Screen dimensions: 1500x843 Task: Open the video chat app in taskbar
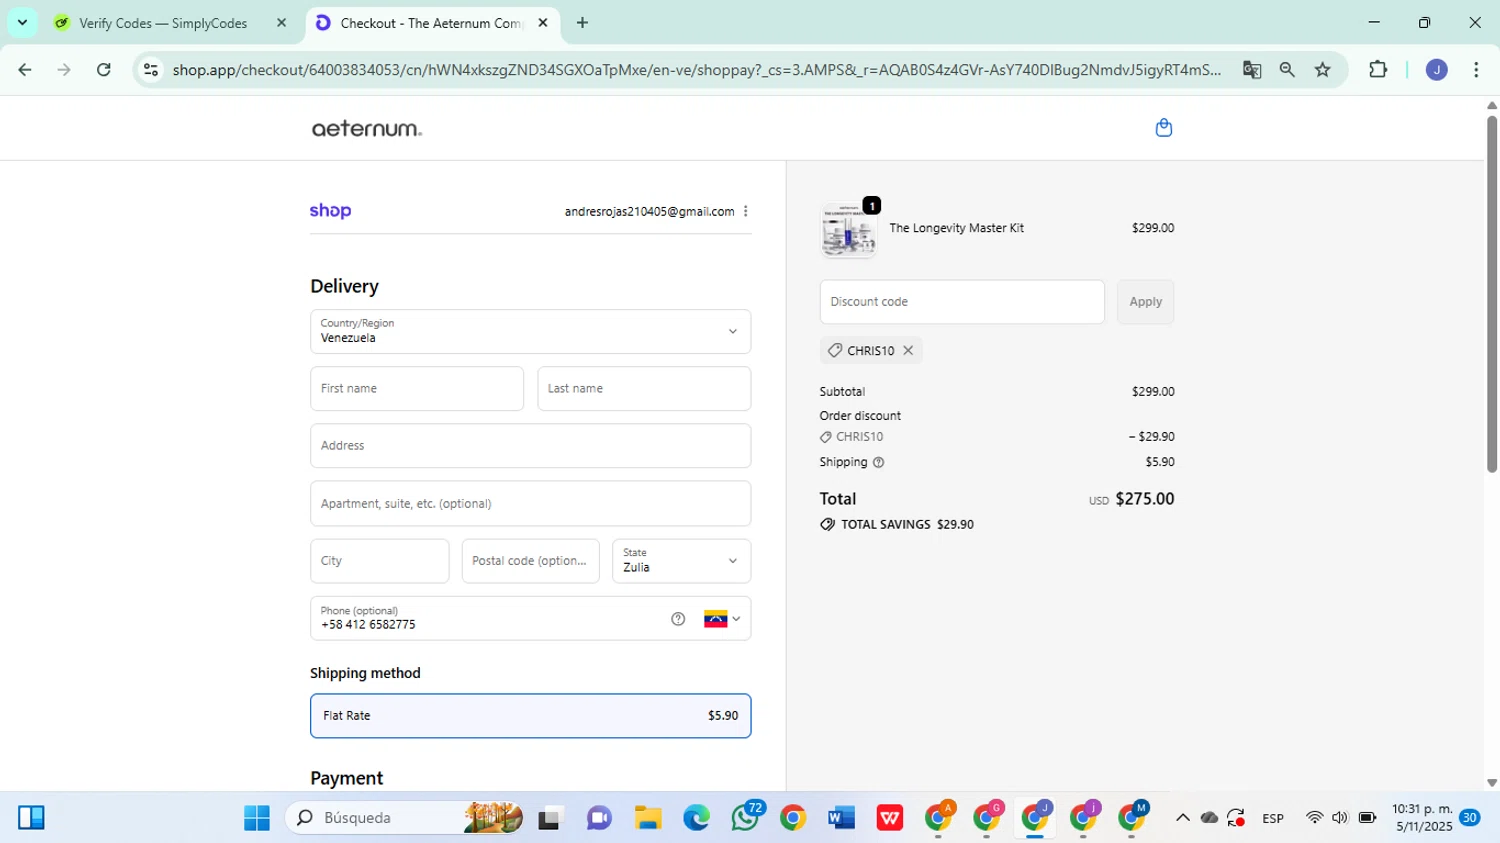point(599,818)
